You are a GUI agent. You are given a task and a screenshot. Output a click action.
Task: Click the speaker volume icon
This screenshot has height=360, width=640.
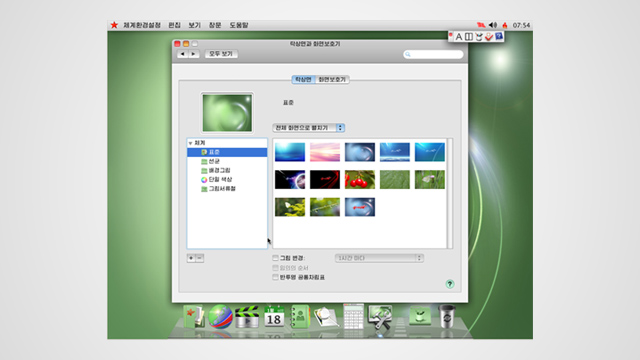coord(493,25)
